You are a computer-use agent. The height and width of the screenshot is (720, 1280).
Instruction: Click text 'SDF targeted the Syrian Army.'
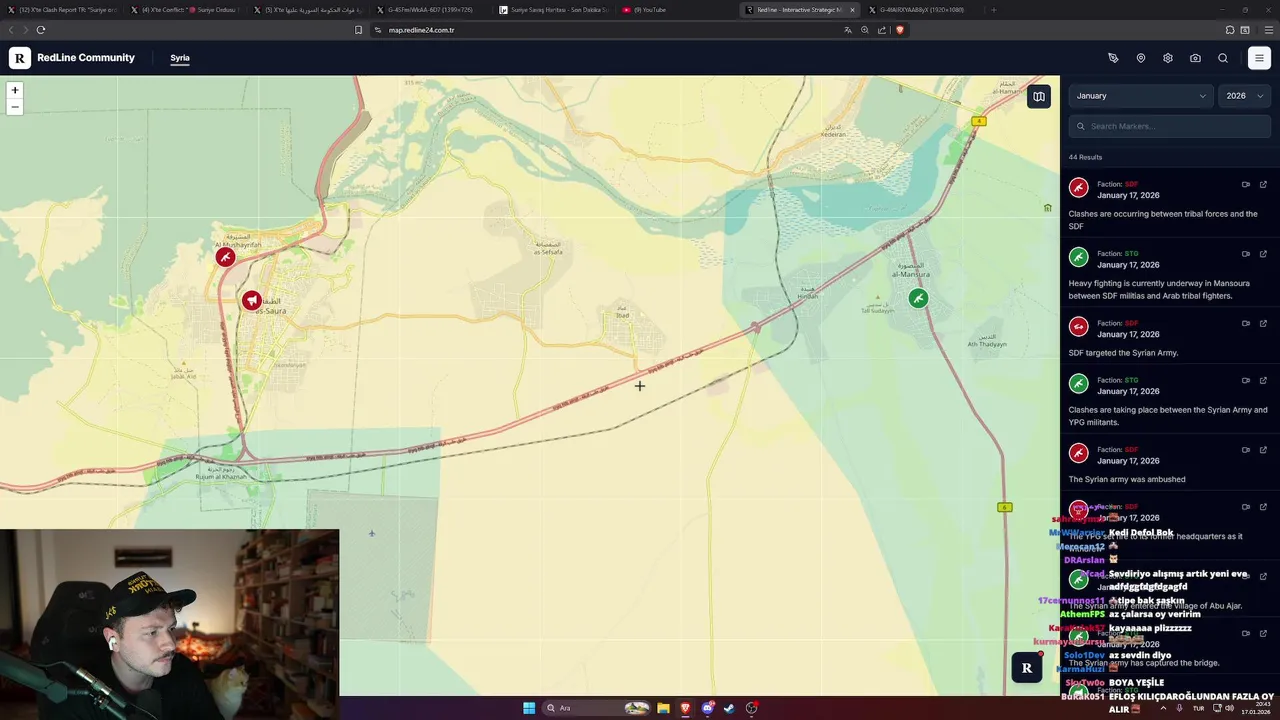(1123, 353)
